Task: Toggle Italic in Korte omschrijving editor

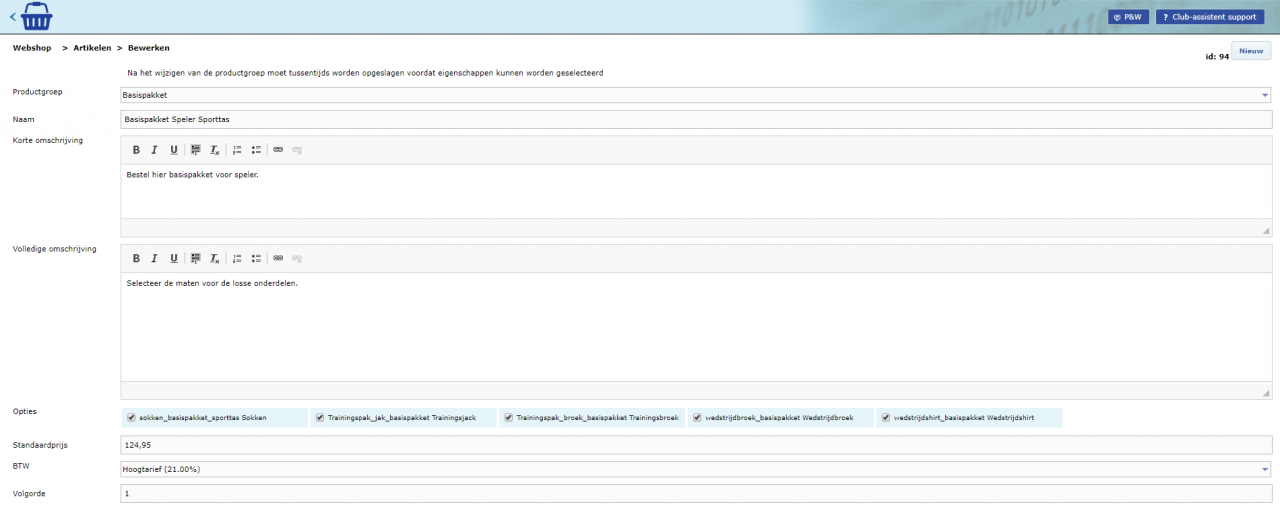Action: (x=154, y=150)
